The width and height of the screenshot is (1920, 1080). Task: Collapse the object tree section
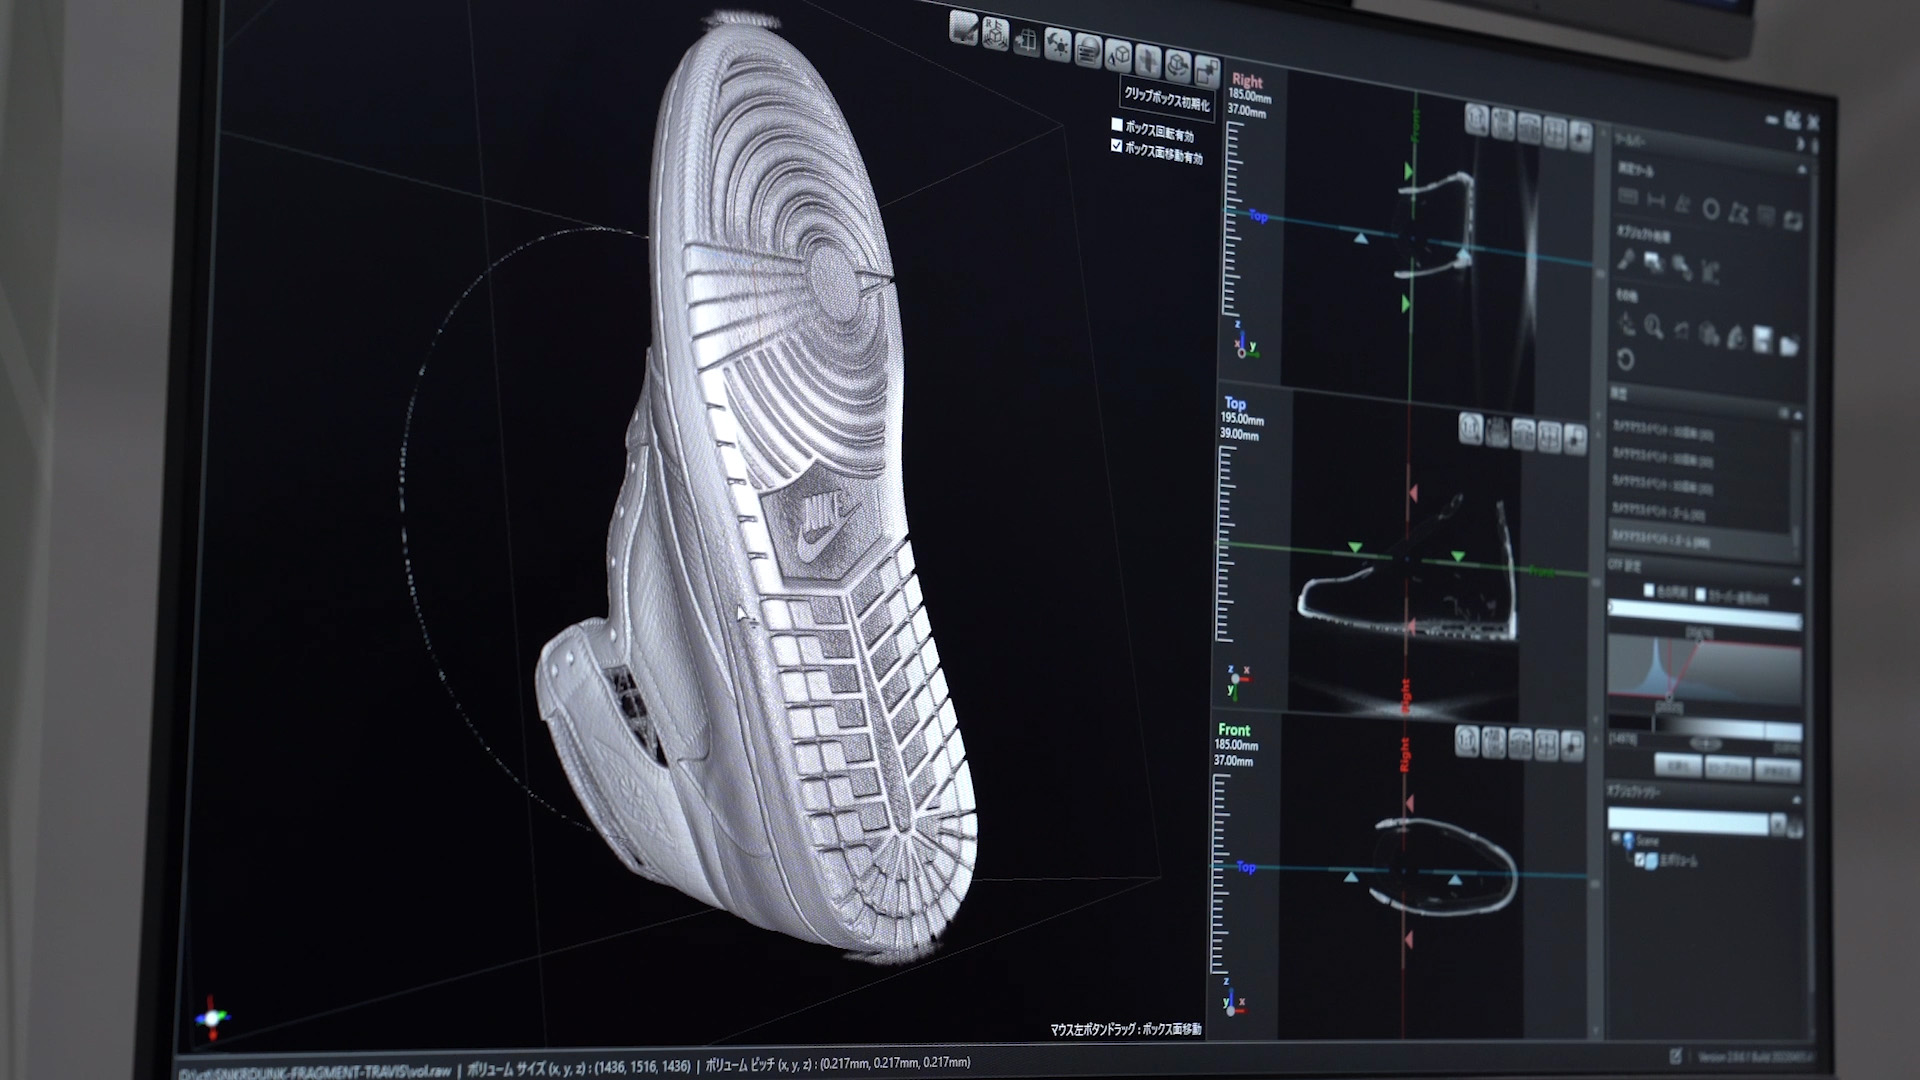tap(1795, 801)
